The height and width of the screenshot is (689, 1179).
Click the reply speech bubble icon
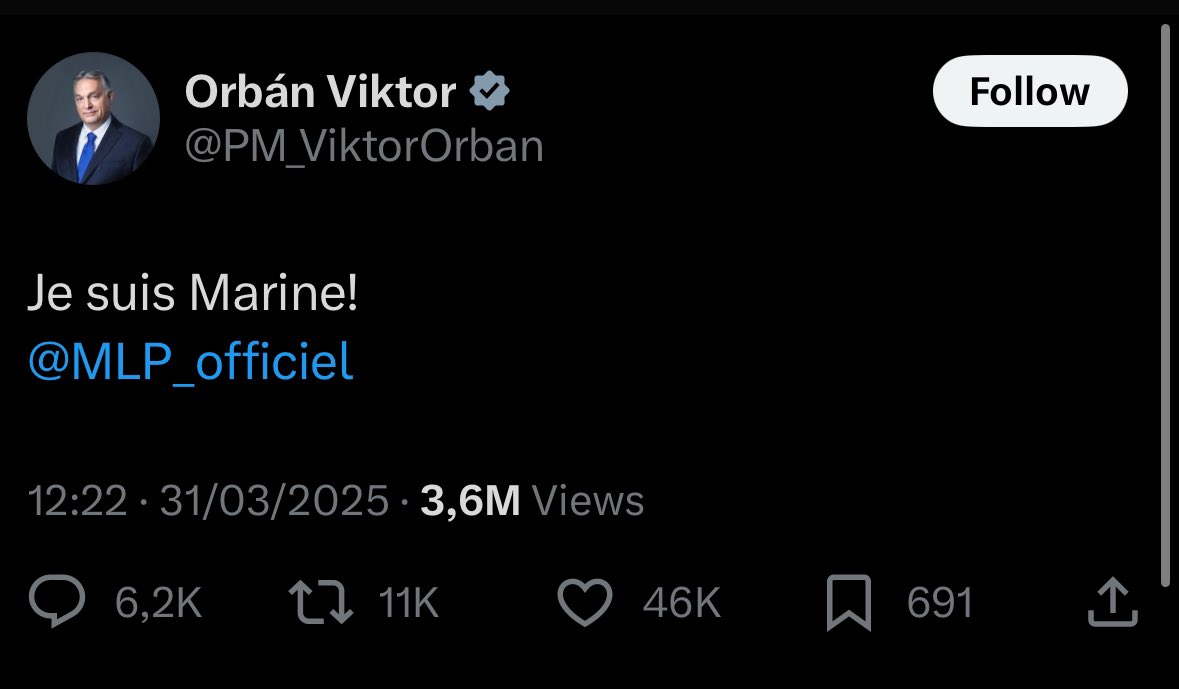(x=60, y=603)
